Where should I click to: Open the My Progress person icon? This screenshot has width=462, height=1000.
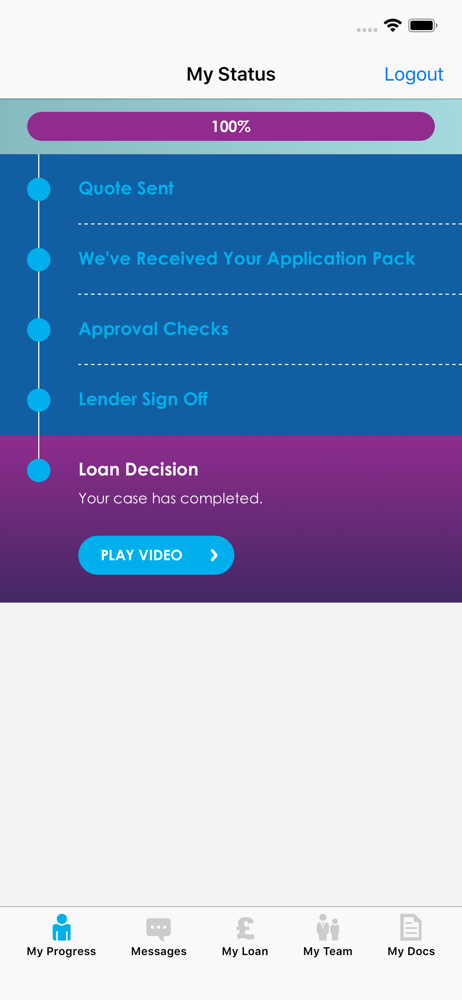point(61,927)
